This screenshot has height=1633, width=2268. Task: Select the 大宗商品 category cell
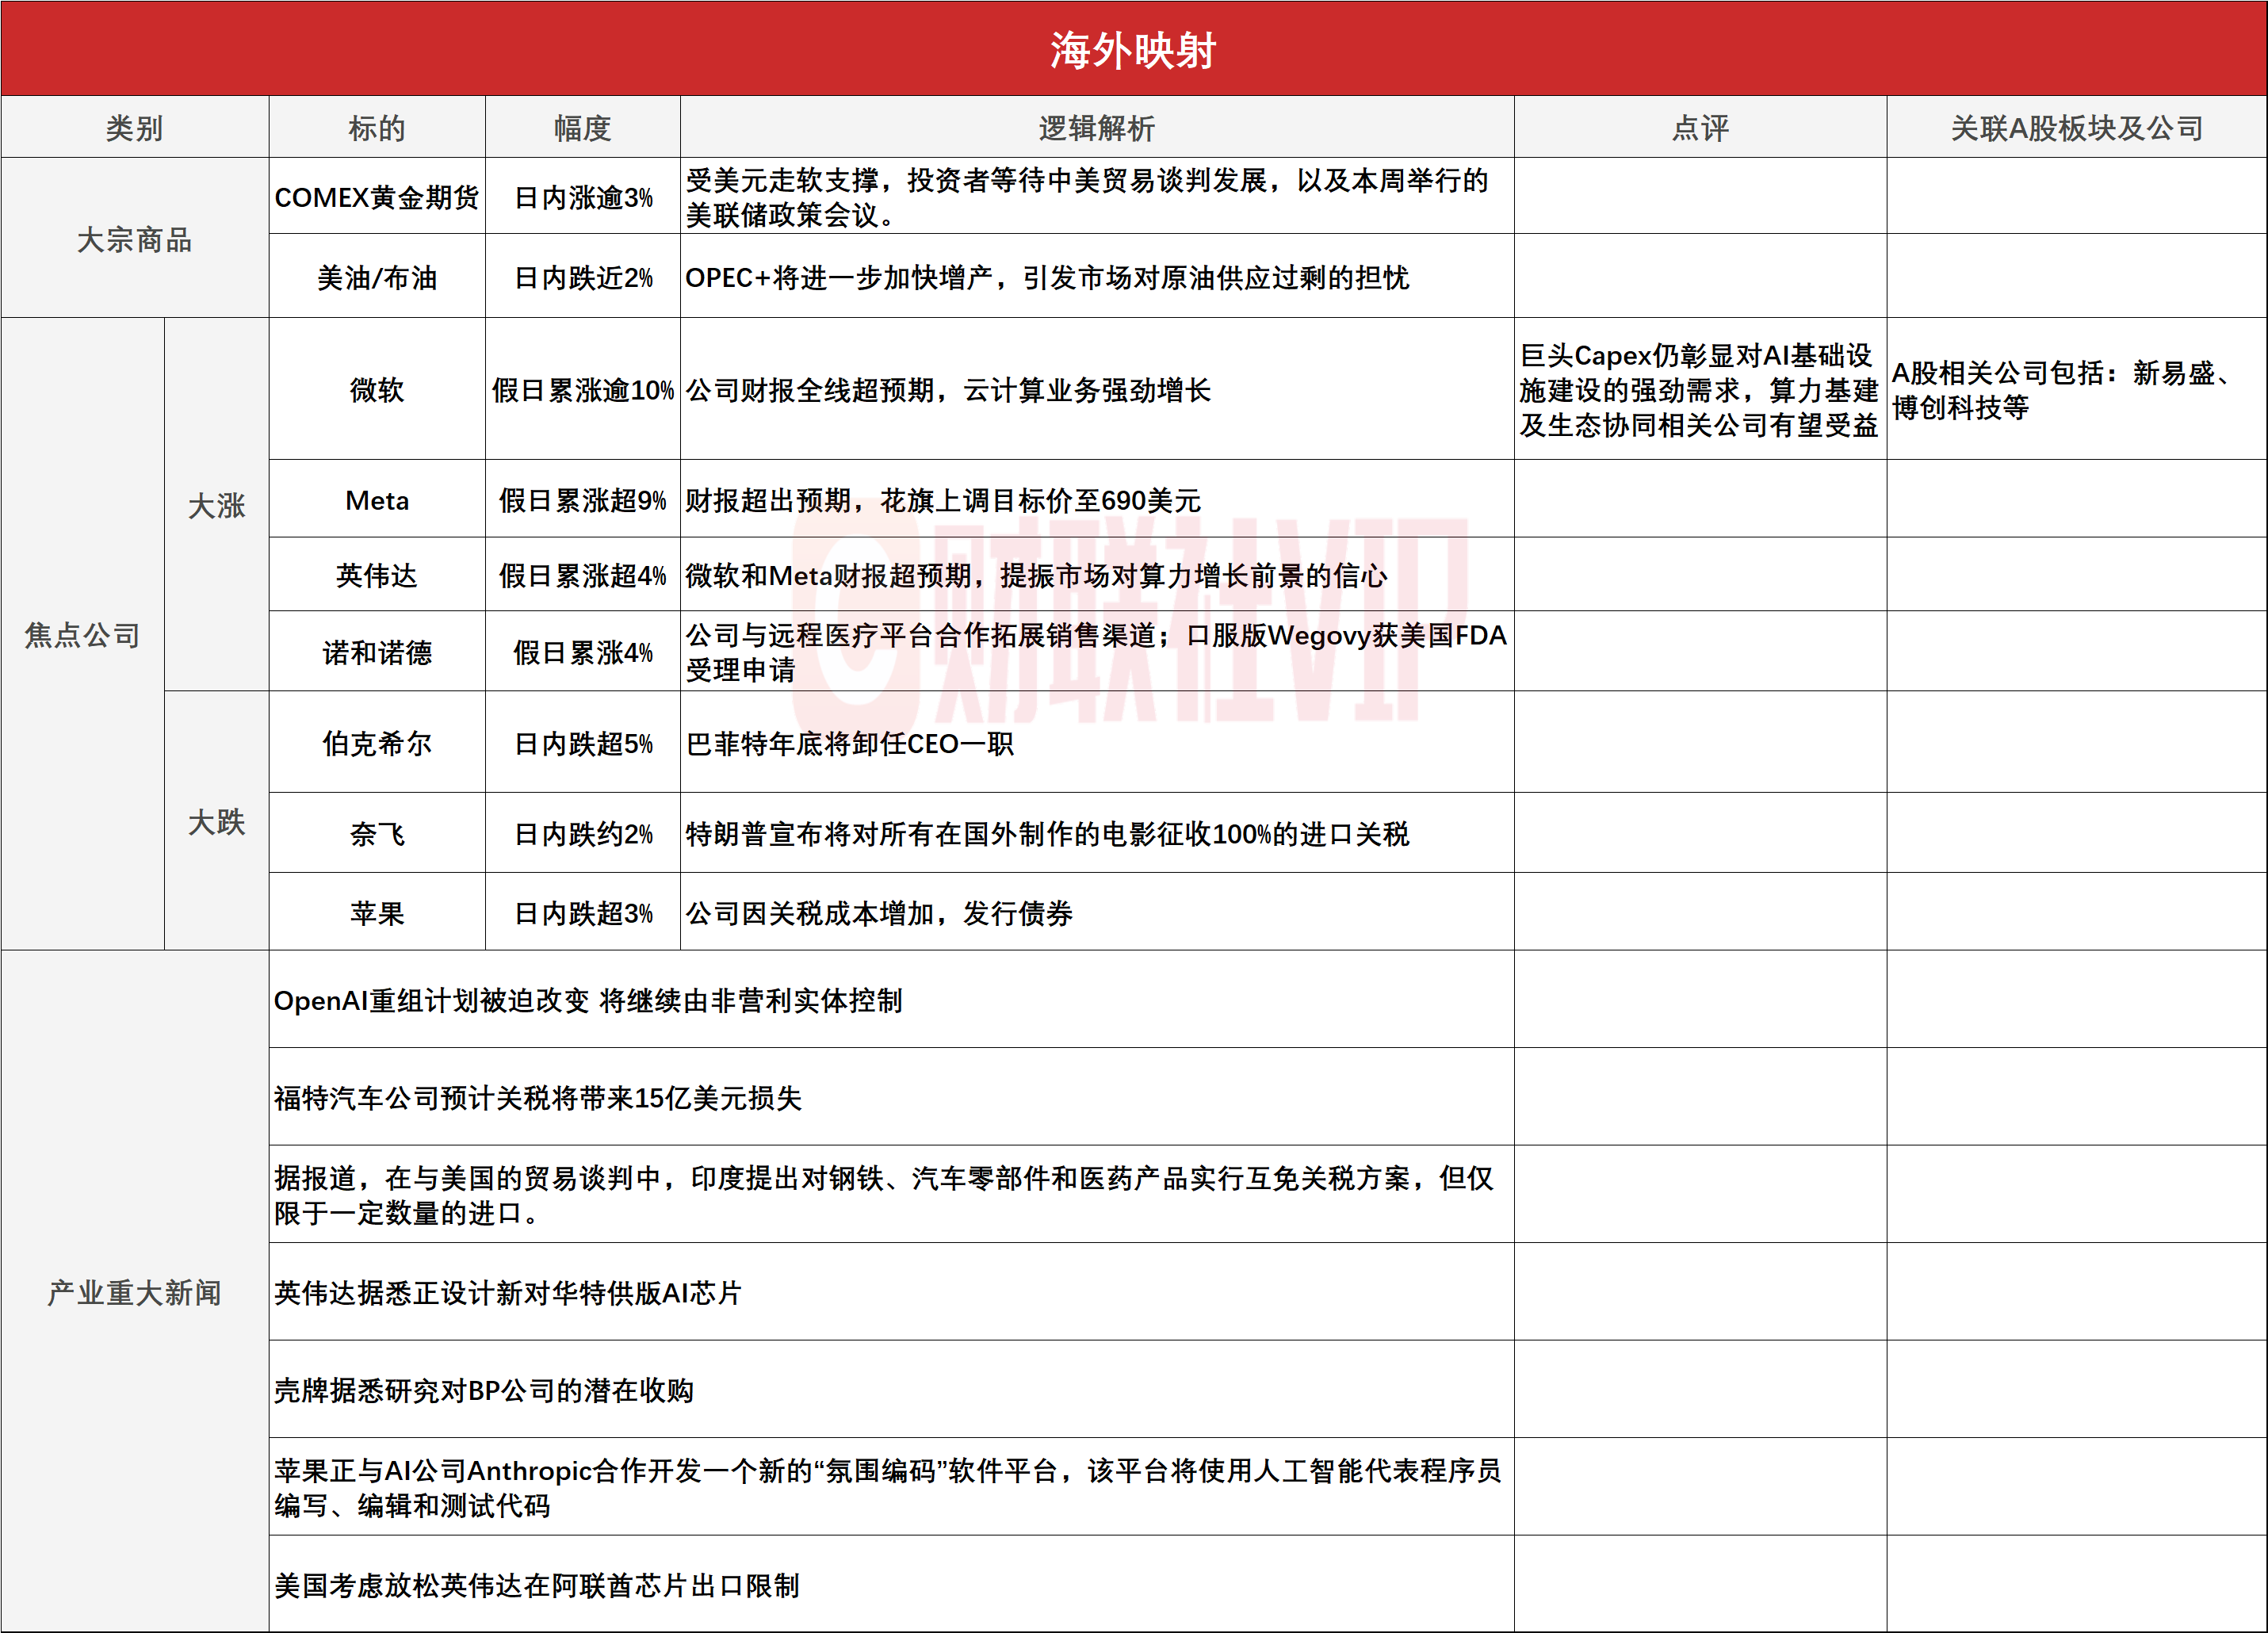(x=134, y=239)
